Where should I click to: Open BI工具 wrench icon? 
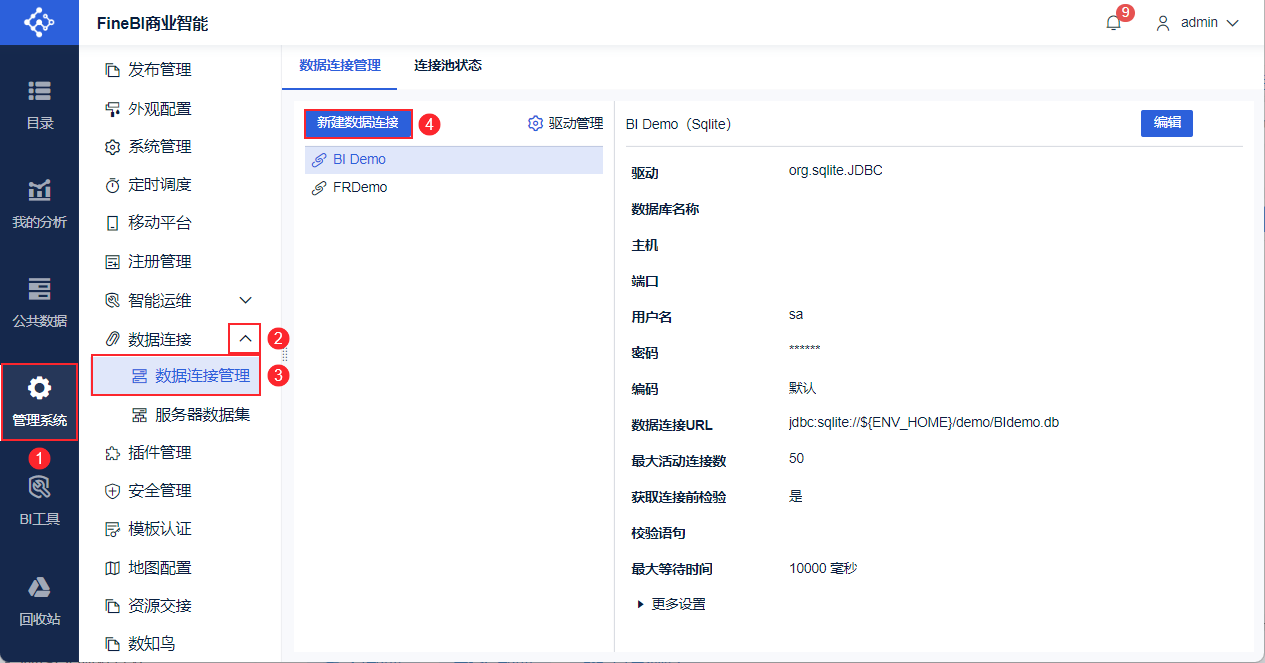(x=39, y=487)
